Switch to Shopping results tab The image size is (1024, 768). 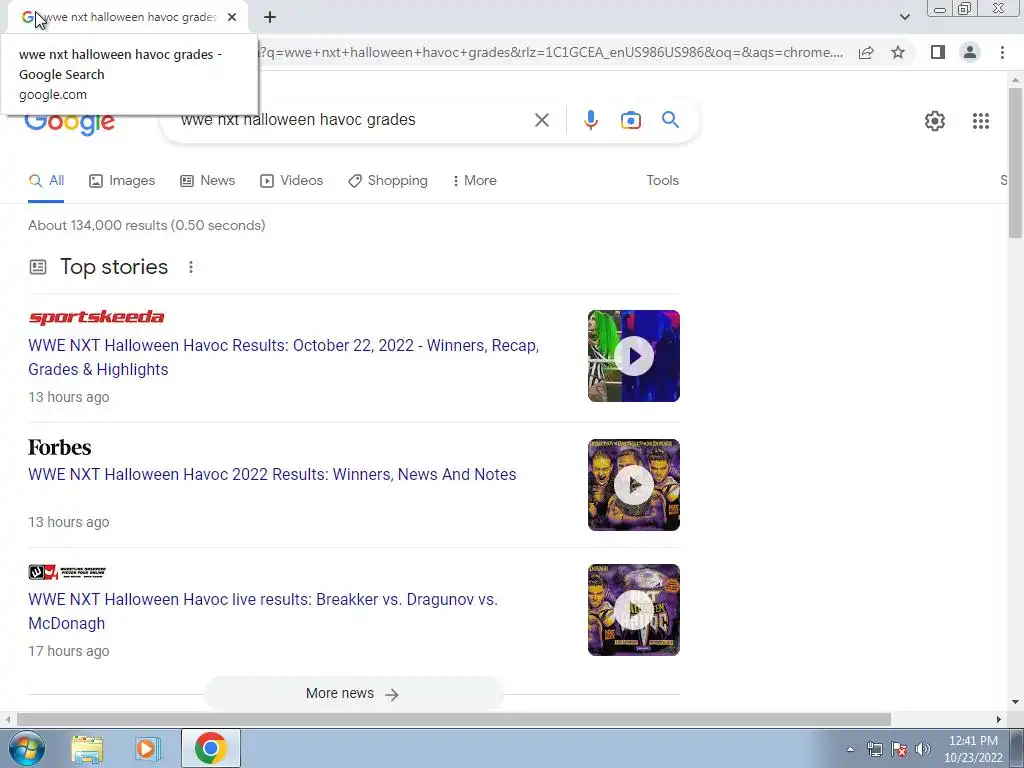[387, 180]
